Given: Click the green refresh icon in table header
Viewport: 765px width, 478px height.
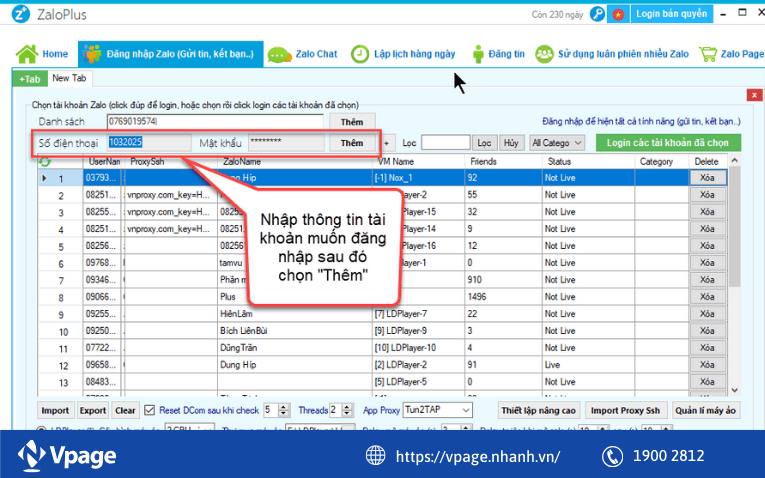Looking at the screenshot, I should 44,161.
